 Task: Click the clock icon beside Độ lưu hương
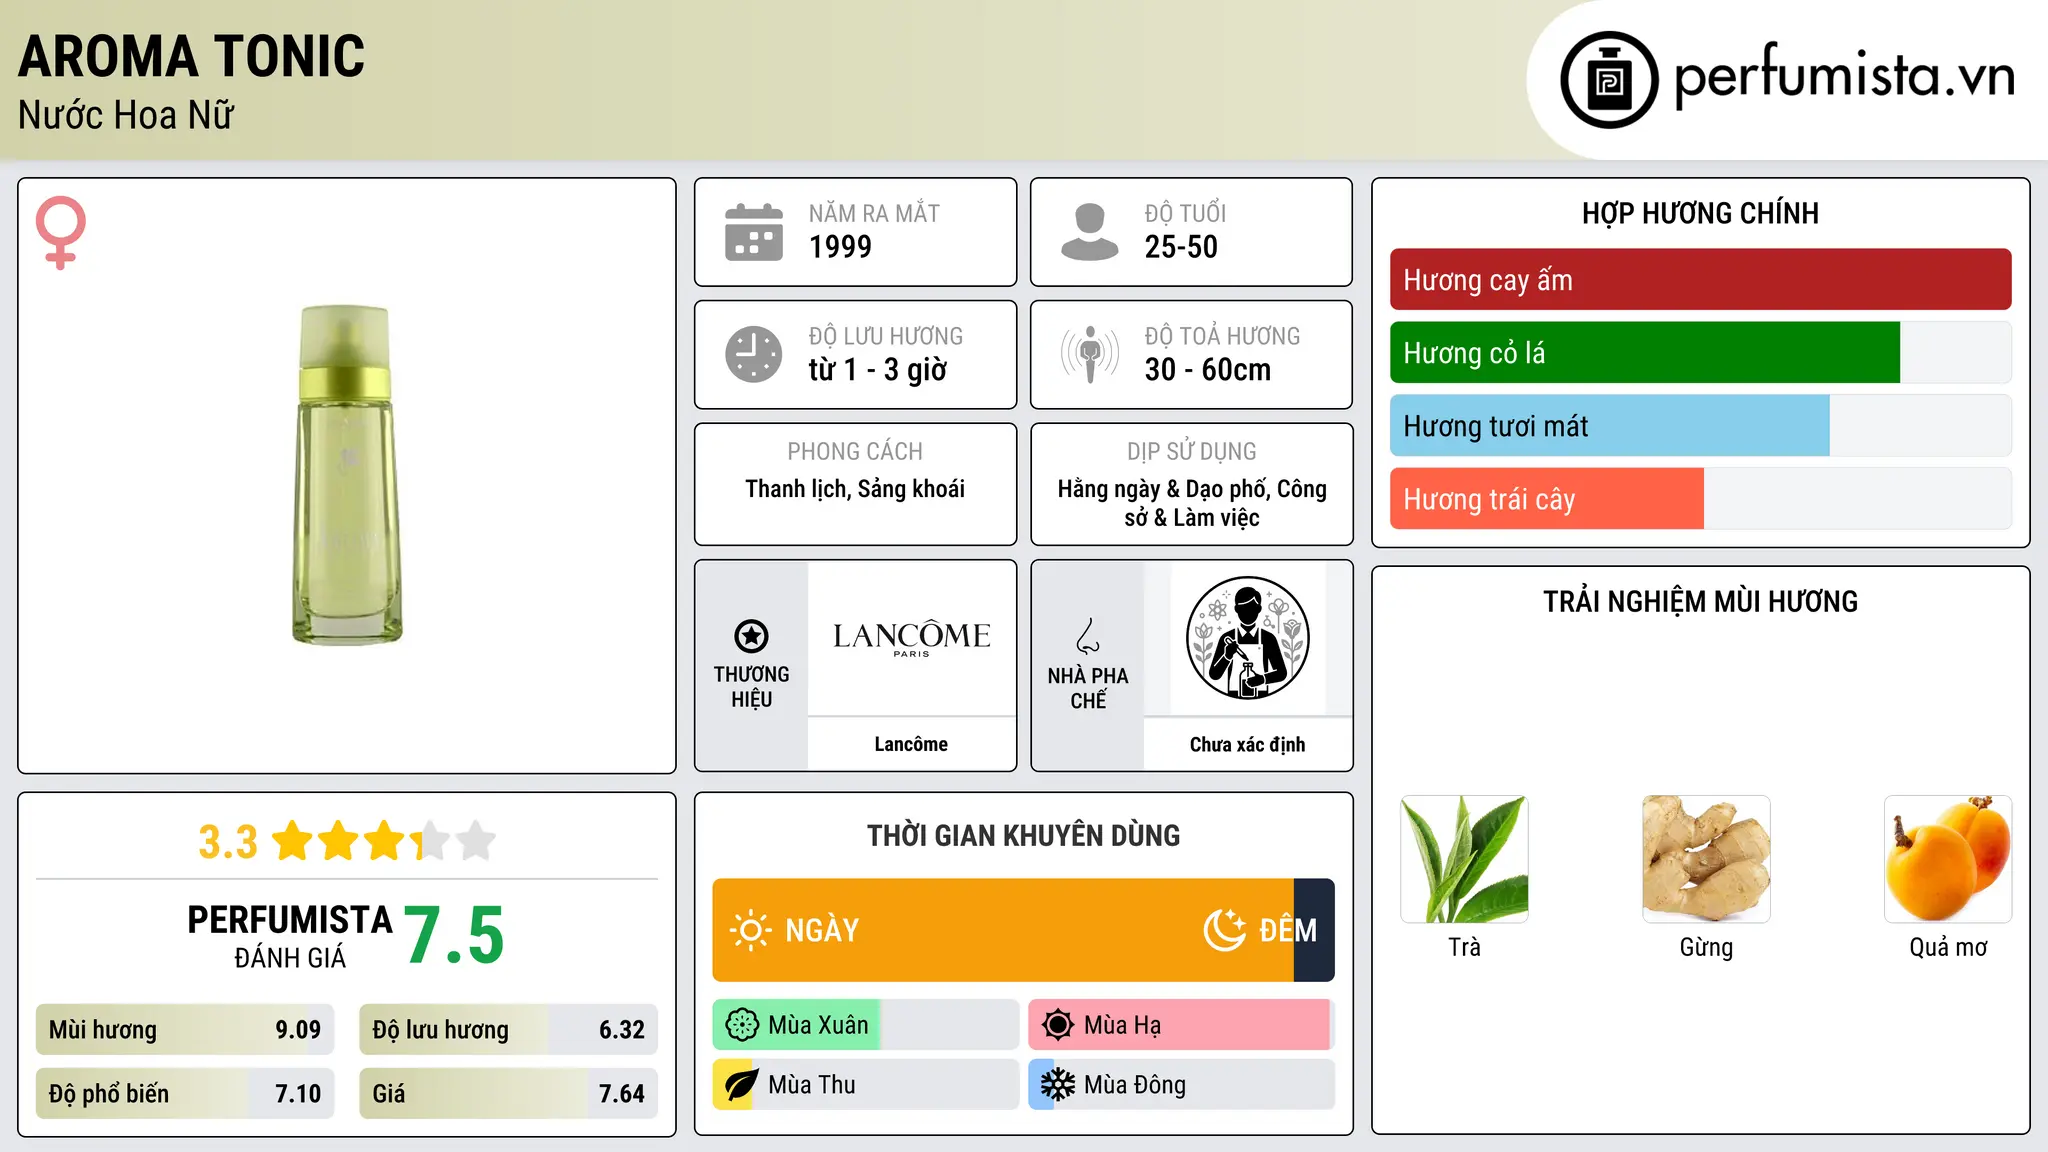pos(754,354)
